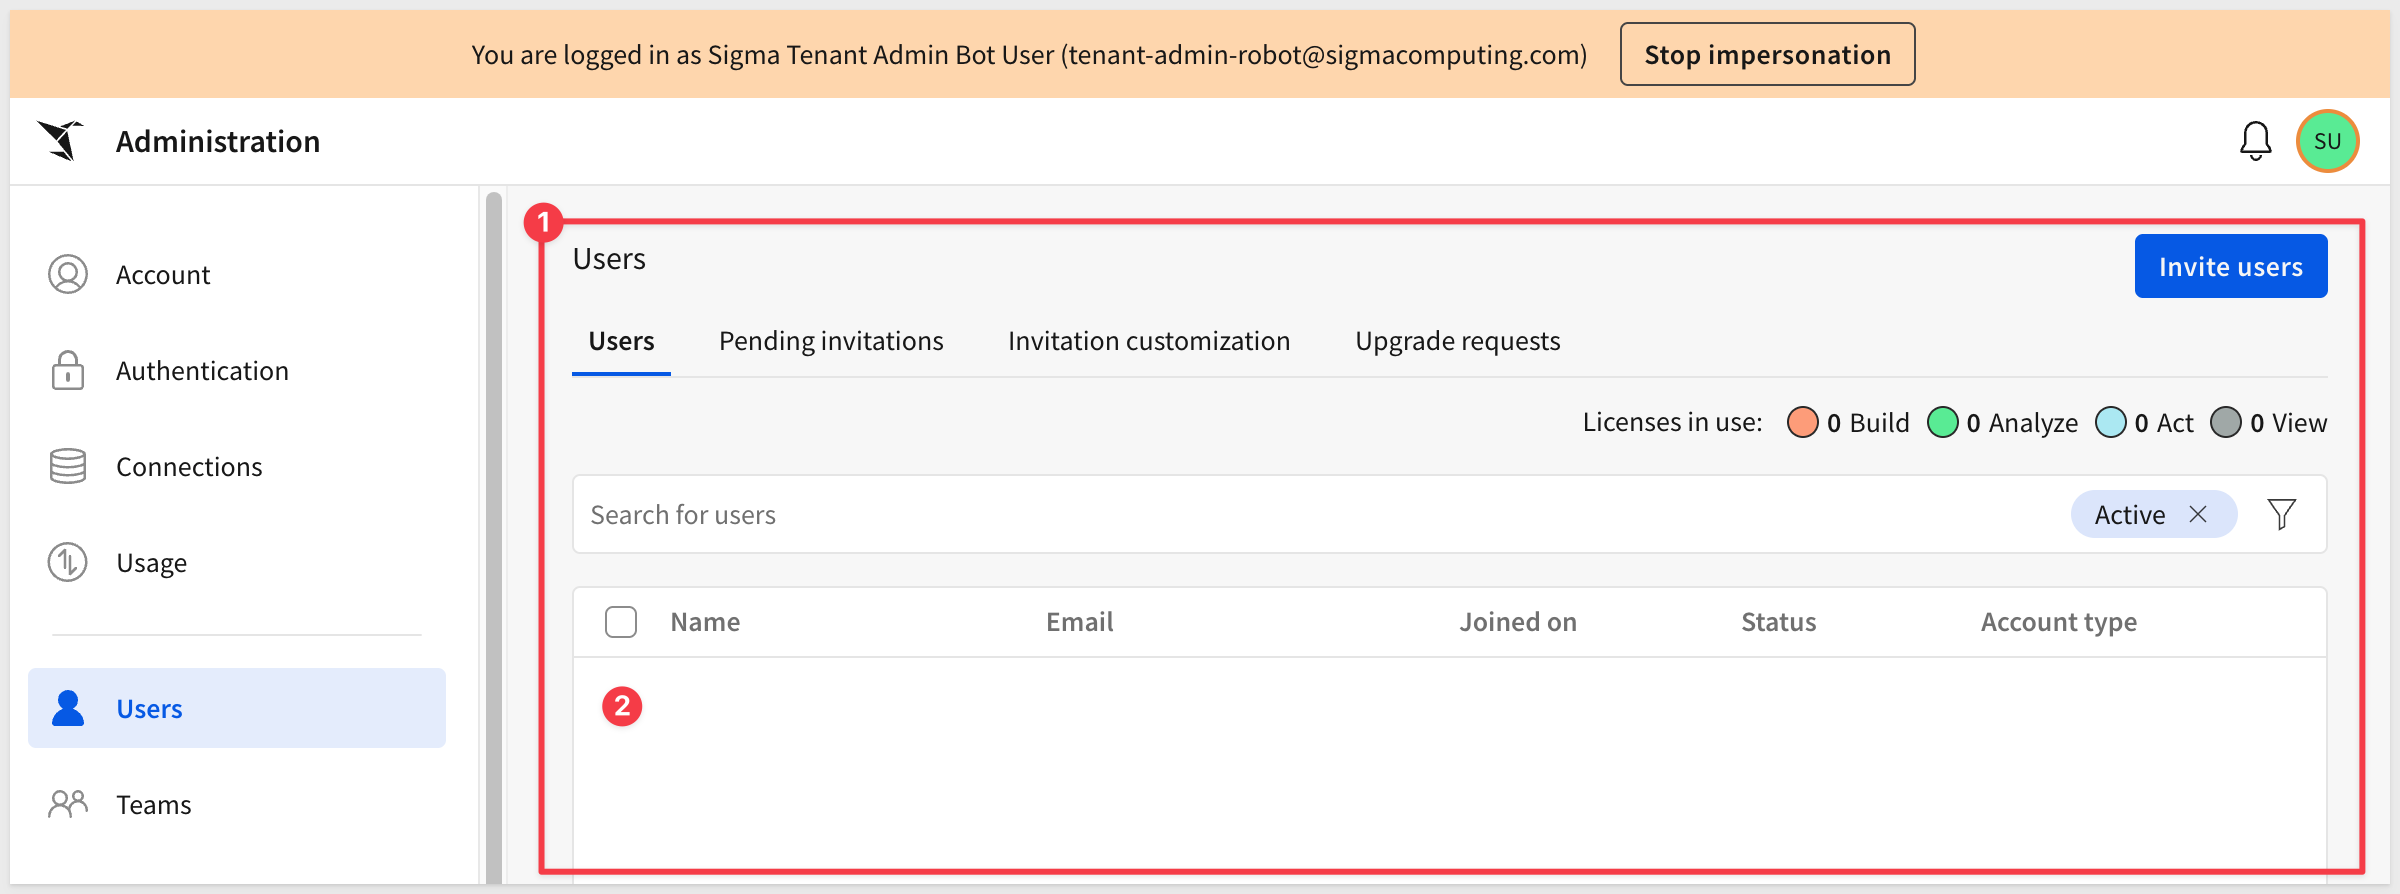Click the Account person icon

[68, 275]
